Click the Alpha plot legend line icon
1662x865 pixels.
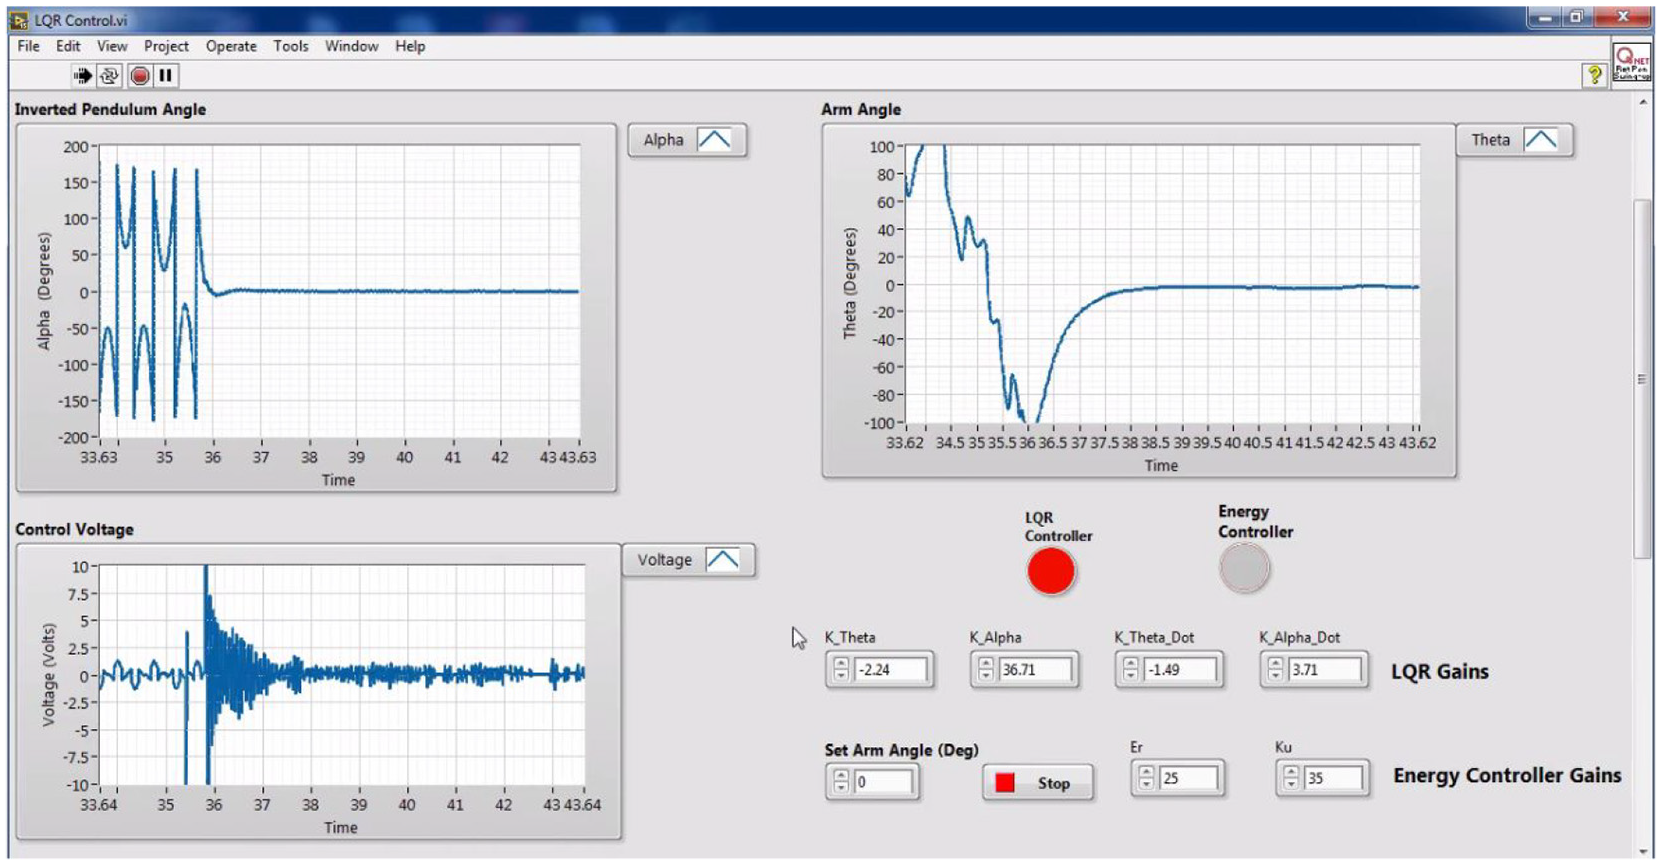coord(714,140)
